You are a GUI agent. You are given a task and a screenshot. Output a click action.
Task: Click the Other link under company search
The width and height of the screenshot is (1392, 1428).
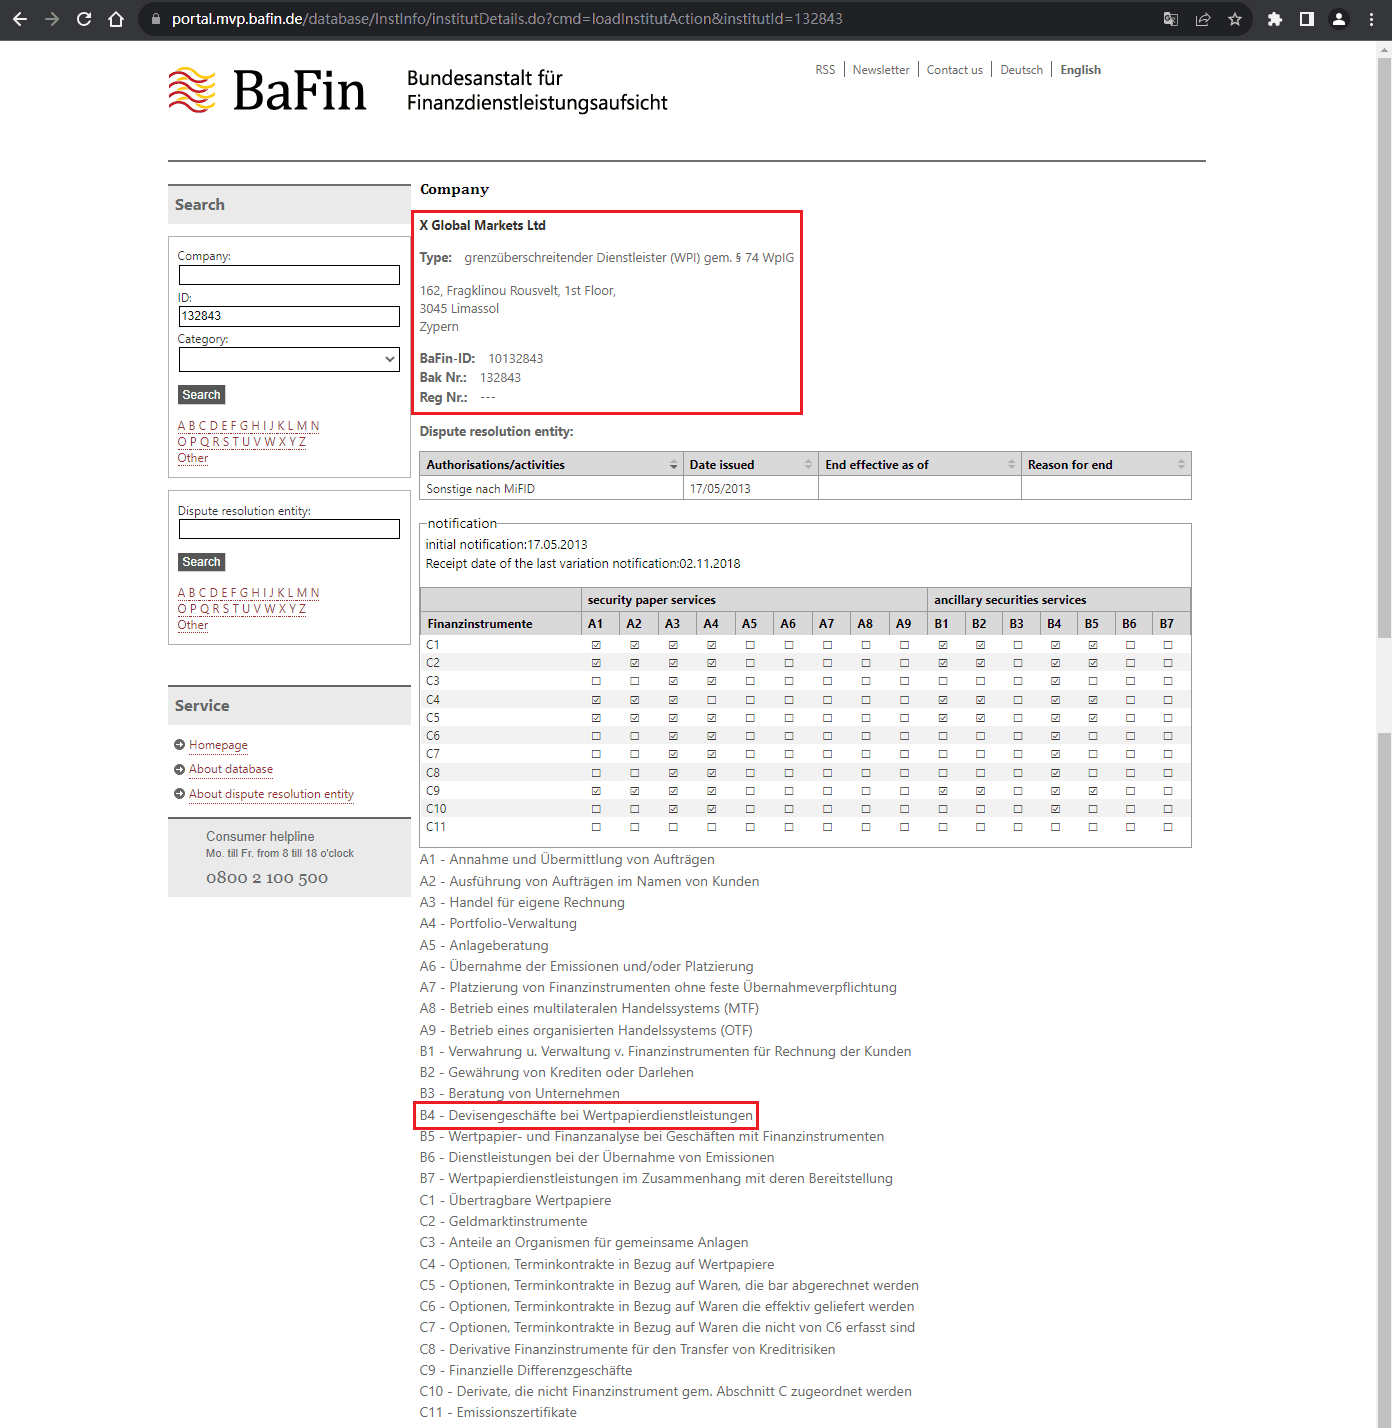pos(193,458)
